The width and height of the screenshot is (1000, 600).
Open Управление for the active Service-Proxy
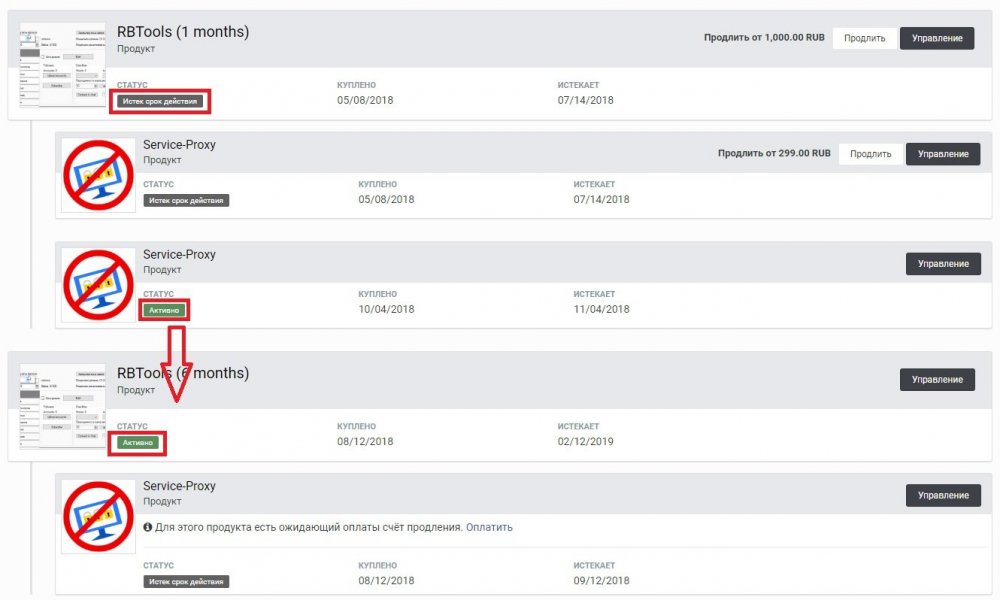point(942,264)
